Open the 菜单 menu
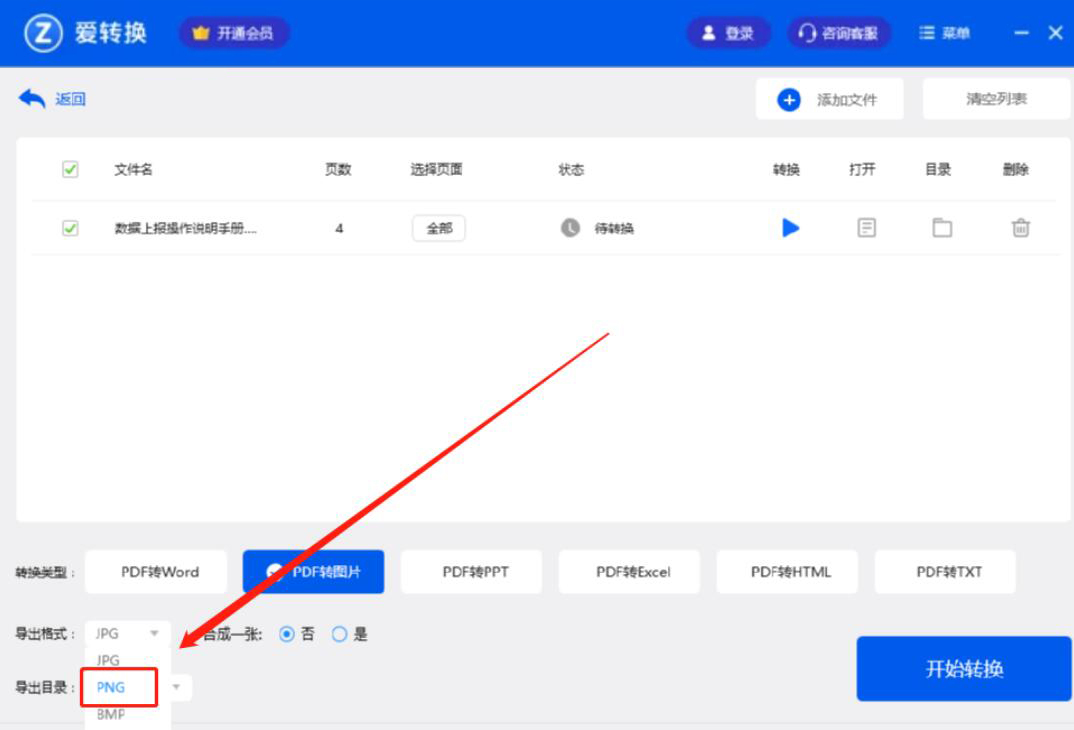Viewport: 1074px width, 730px height. [945, 33]
